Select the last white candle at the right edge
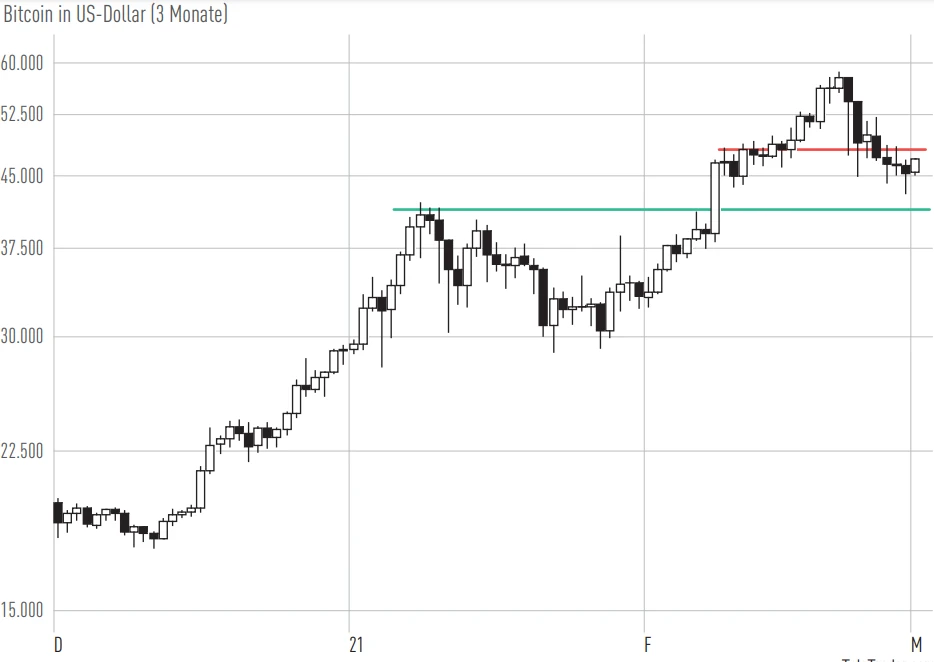The image size is (934, 662). [915, 165]
